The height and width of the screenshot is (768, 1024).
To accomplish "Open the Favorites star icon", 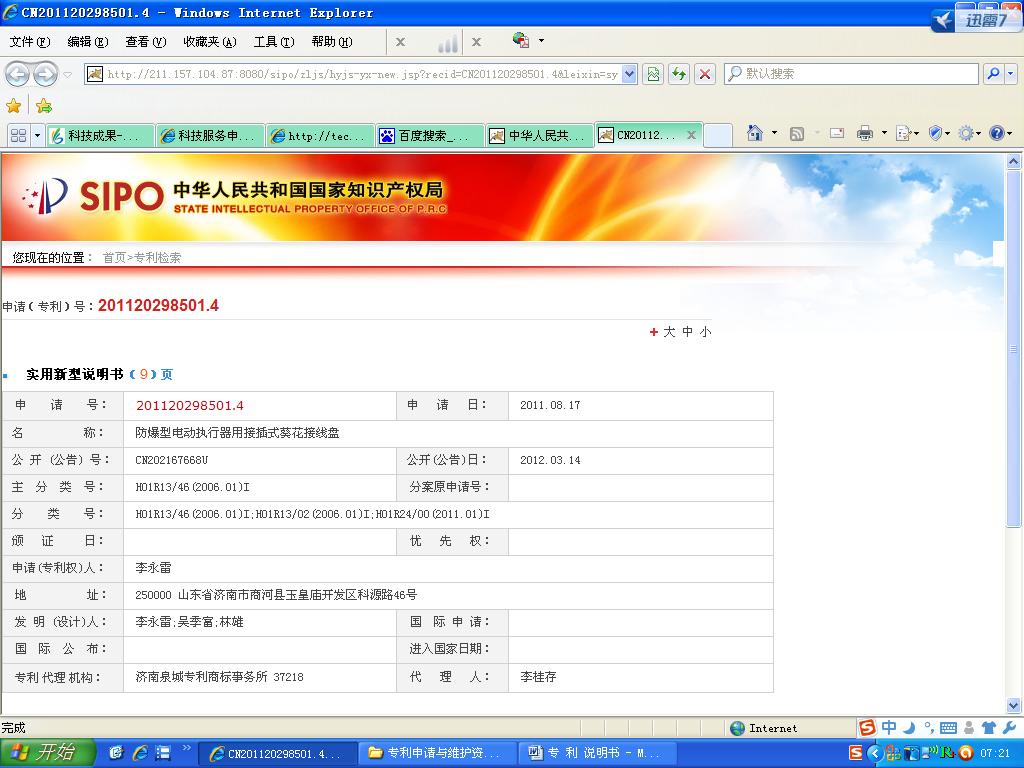I will click(x=14, y=106).
